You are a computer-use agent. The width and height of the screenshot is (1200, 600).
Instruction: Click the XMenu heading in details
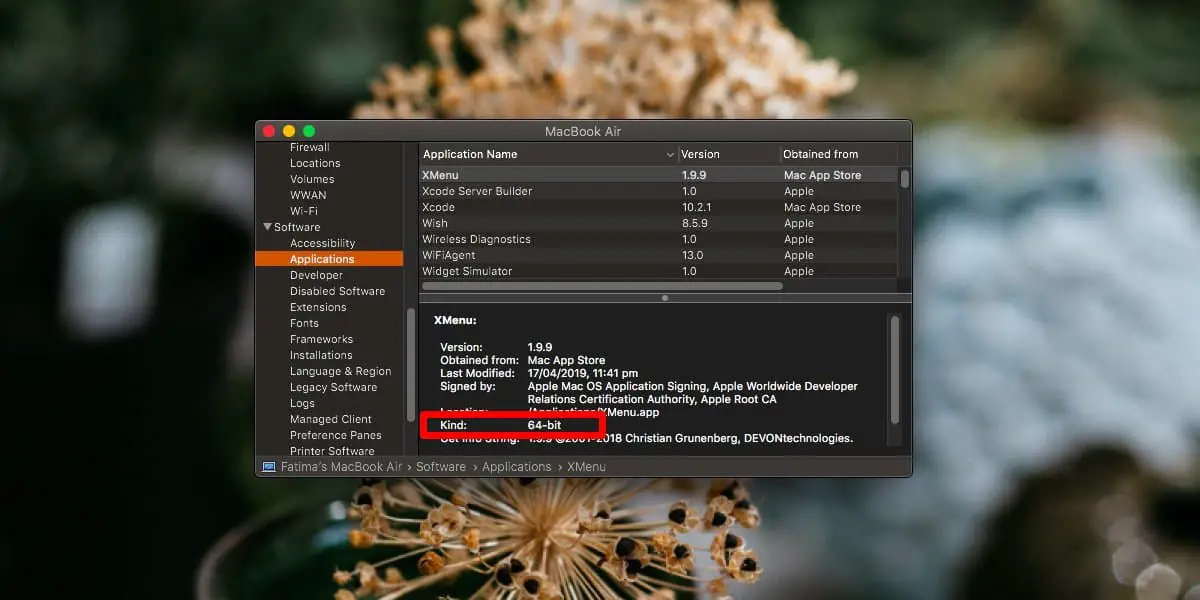[x=455, y=321]
